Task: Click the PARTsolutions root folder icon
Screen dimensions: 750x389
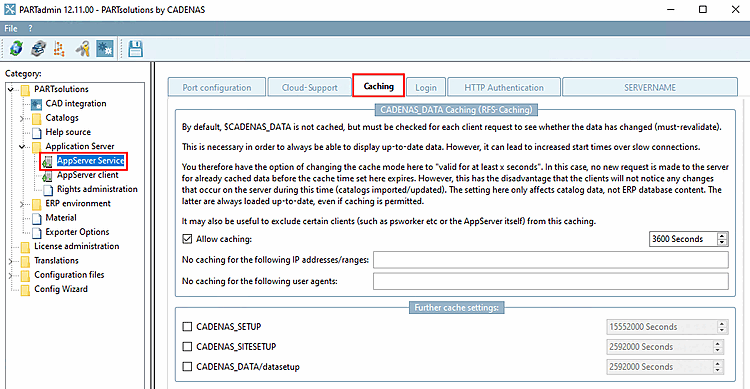Action: tap(25, 89)
